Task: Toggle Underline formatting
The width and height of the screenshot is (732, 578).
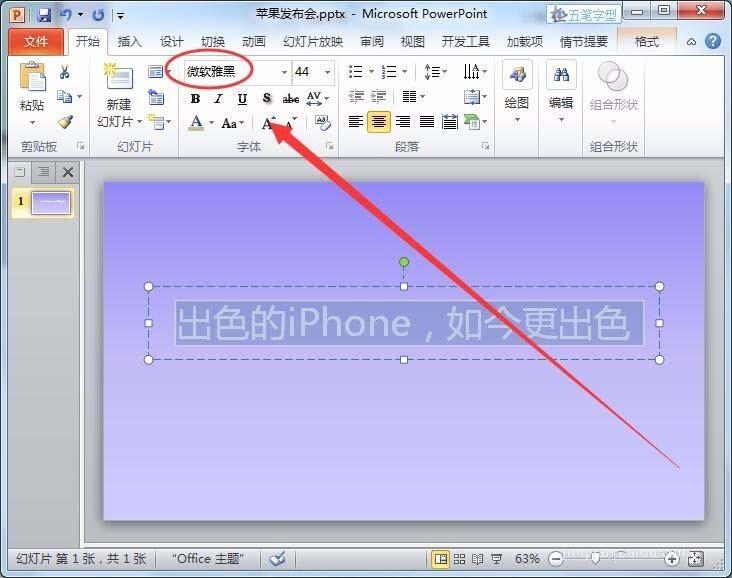Action: coord(242,99)
